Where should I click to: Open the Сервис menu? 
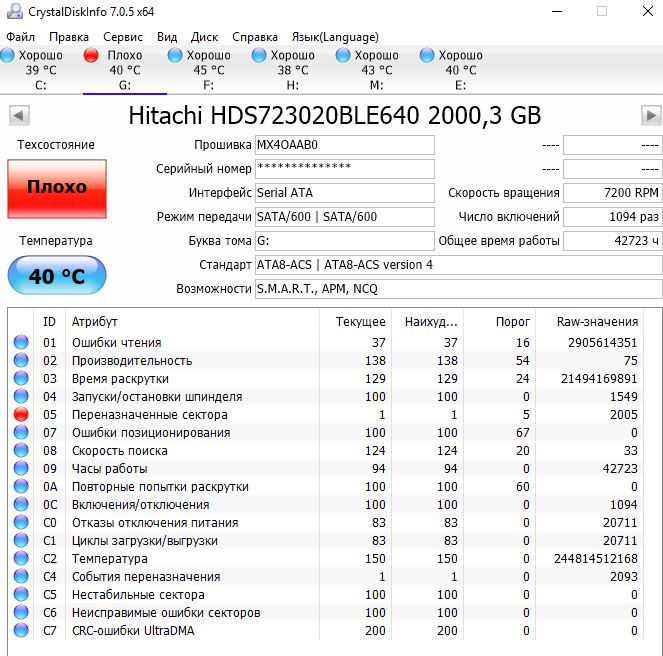123,36
